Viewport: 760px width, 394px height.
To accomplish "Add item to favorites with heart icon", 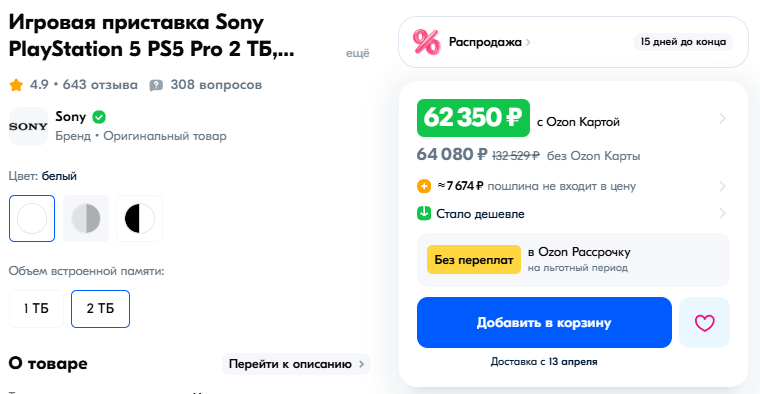I will pos(704,323).
